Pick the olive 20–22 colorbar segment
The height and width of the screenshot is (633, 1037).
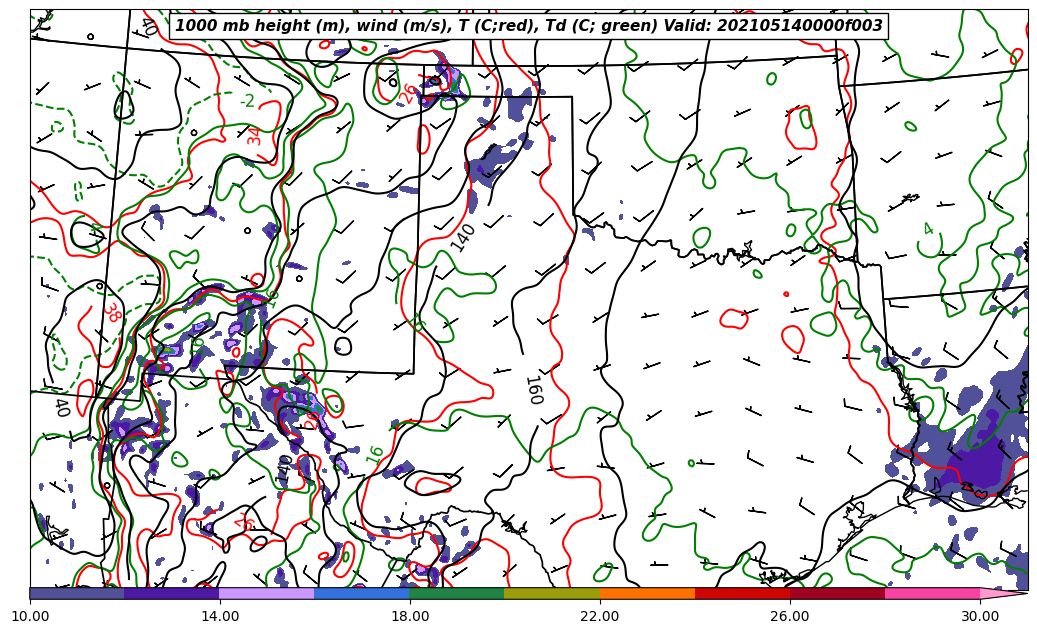coord(552,593)
